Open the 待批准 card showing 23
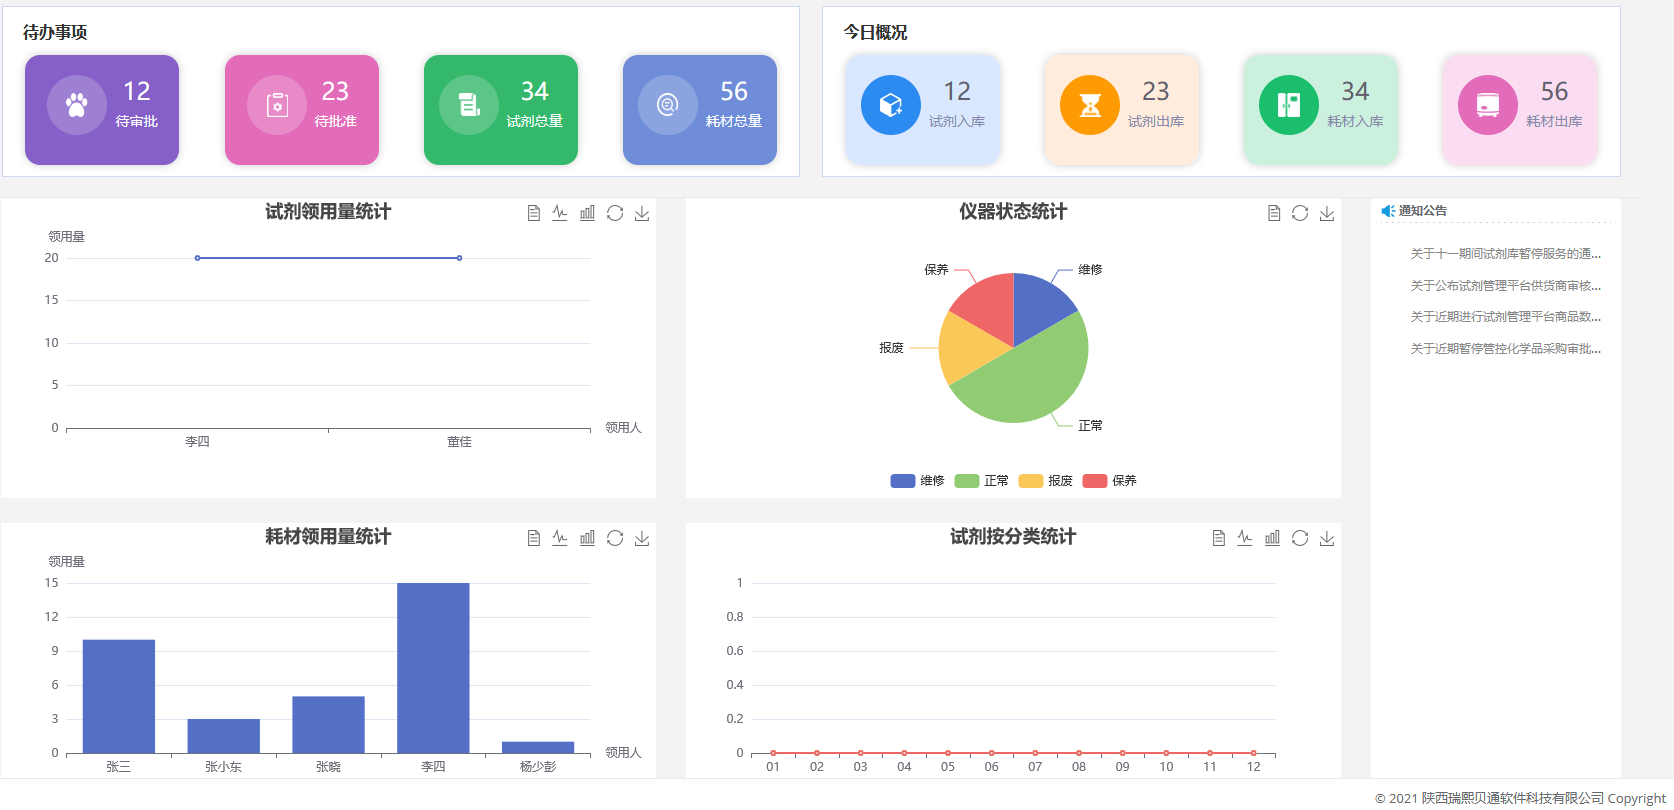Screen dimensions: 1674x810 click(x=302, y=110)
